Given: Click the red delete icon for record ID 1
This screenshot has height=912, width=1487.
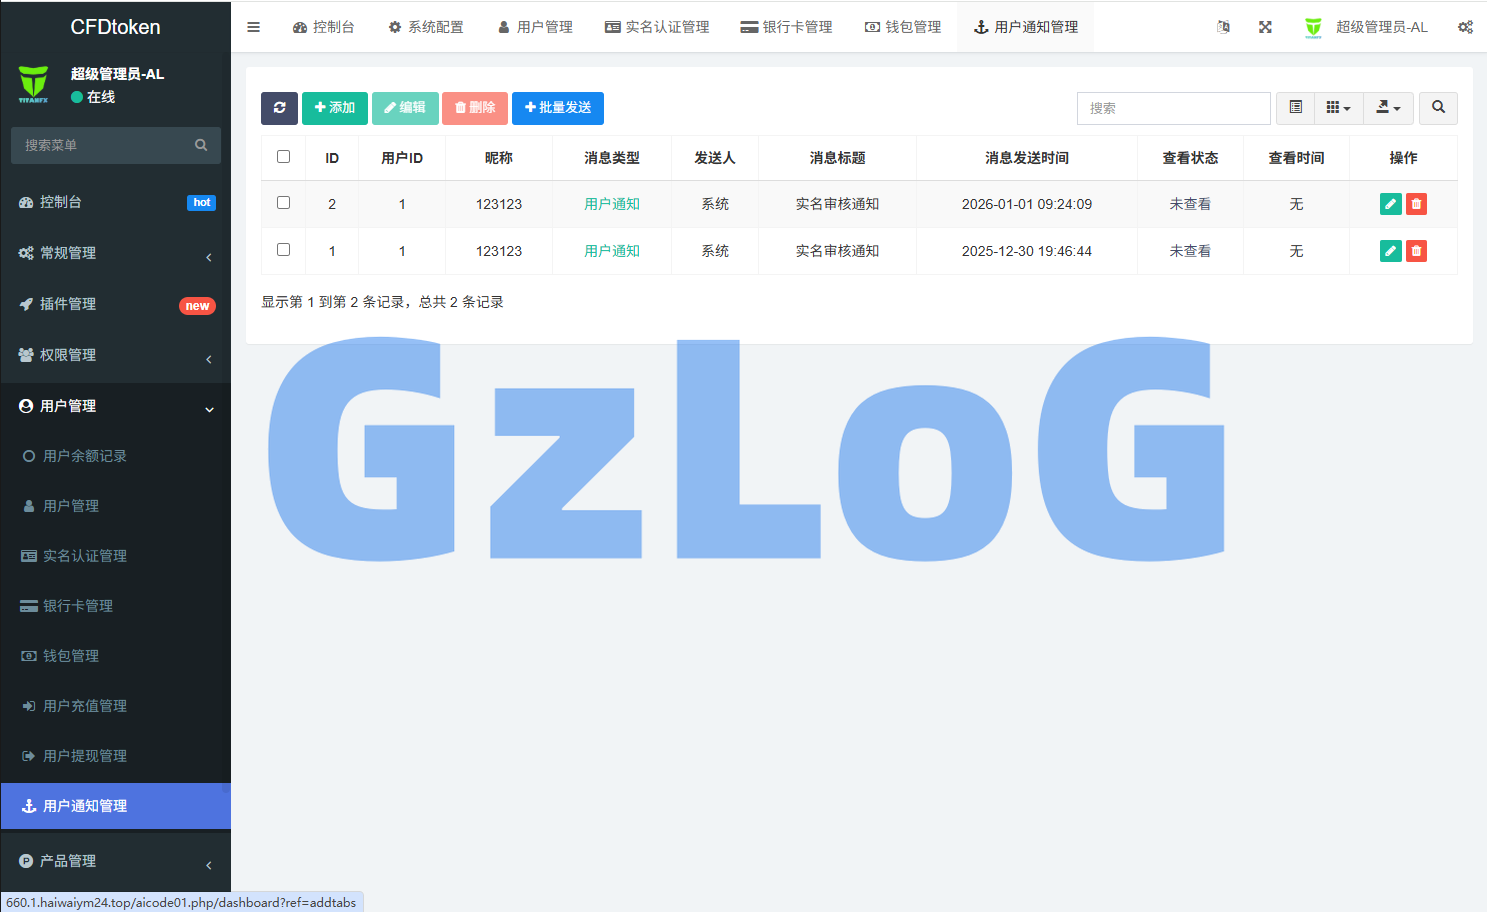Looking at the screenshot, I should tap(1416, 251).
